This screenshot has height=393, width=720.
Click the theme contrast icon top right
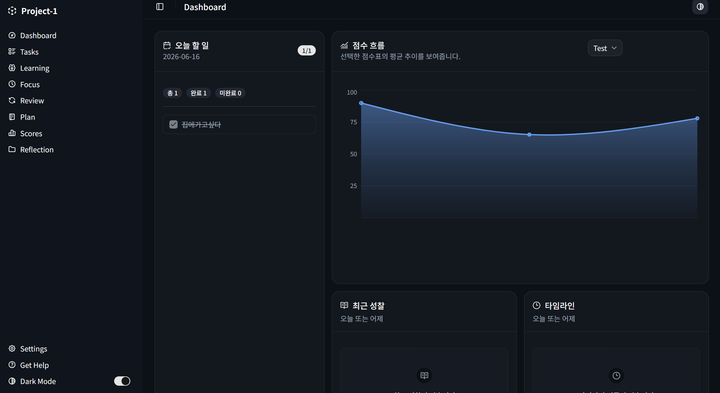700,6
